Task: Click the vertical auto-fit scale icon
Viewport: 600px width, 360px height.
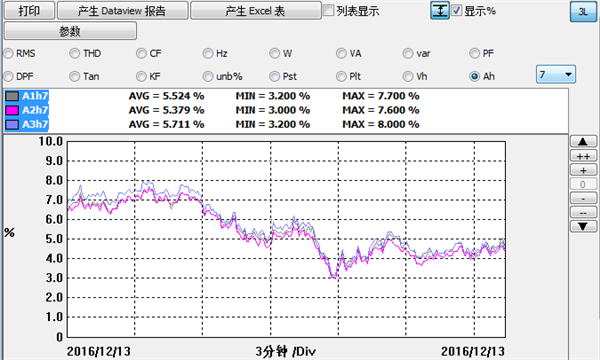Action: 440,11
